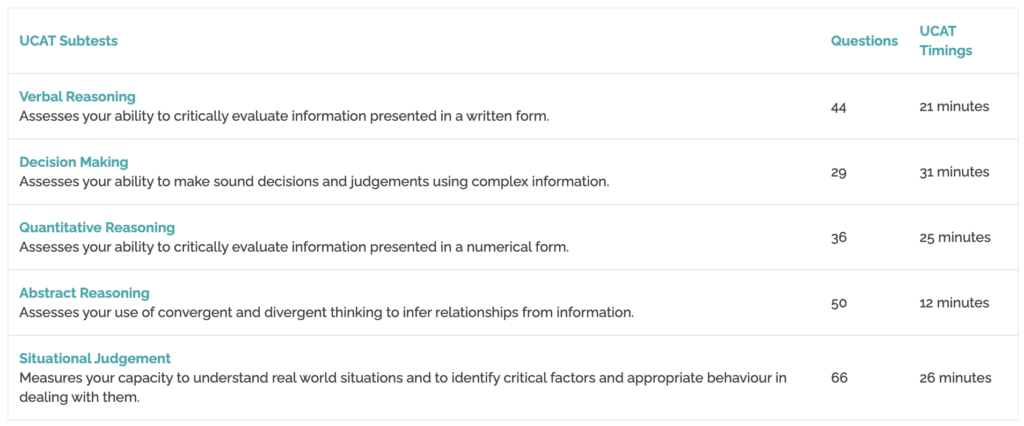The width and height of the screenshot is (1024, 426).
Task: Open the Abstract Reasoning link
Action: tap(84, 293)
